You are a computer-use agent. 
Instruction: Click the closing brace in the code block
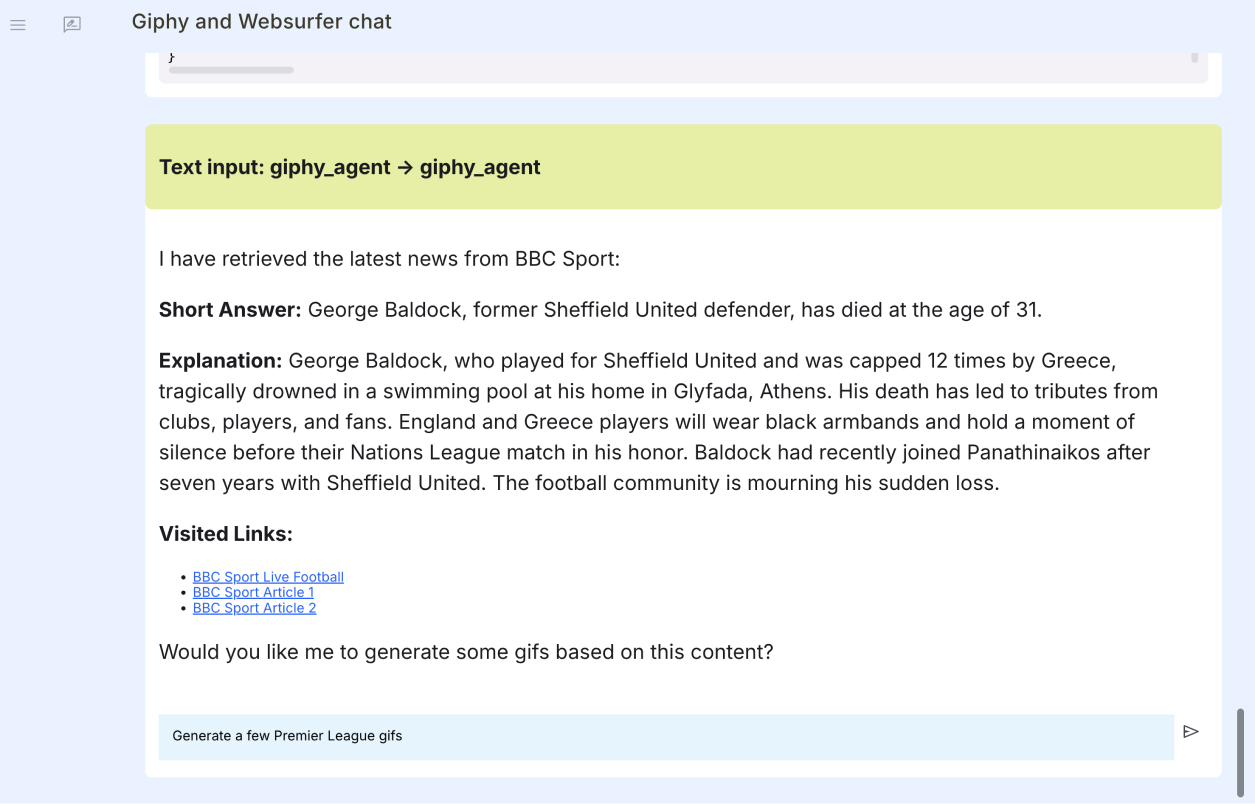point(171,57)
